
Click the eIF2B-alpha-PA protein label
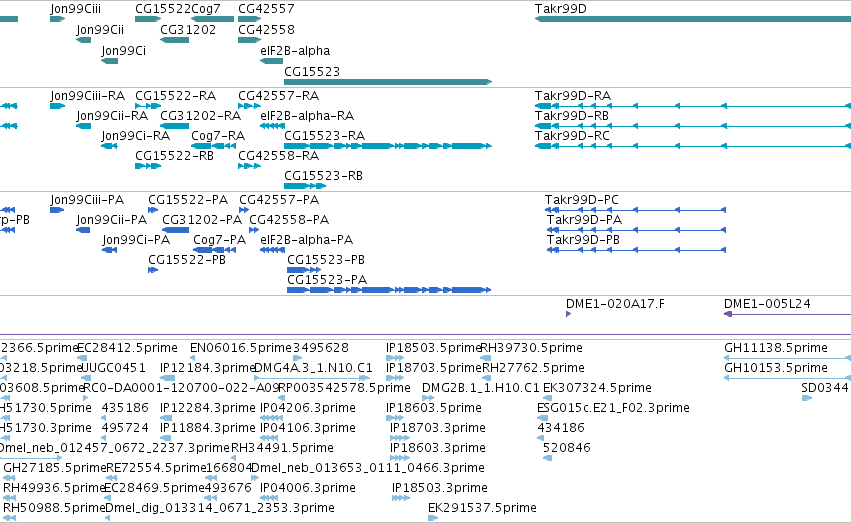click(306, 239)
